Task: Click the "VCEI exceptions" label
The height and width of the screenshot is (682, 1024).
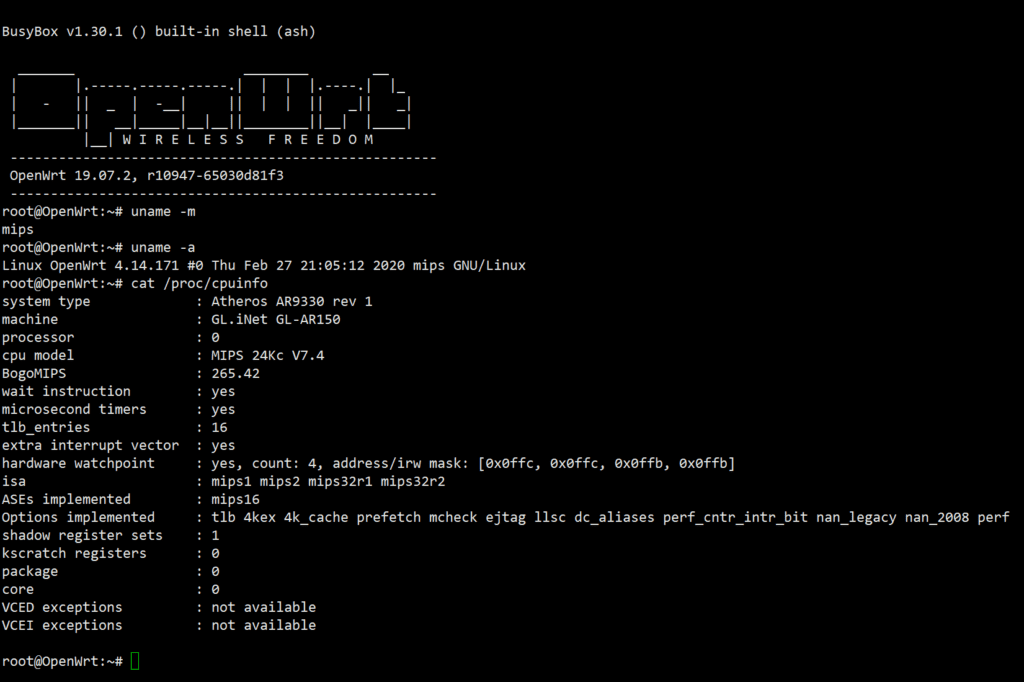Action: click(x=62, y=625)
